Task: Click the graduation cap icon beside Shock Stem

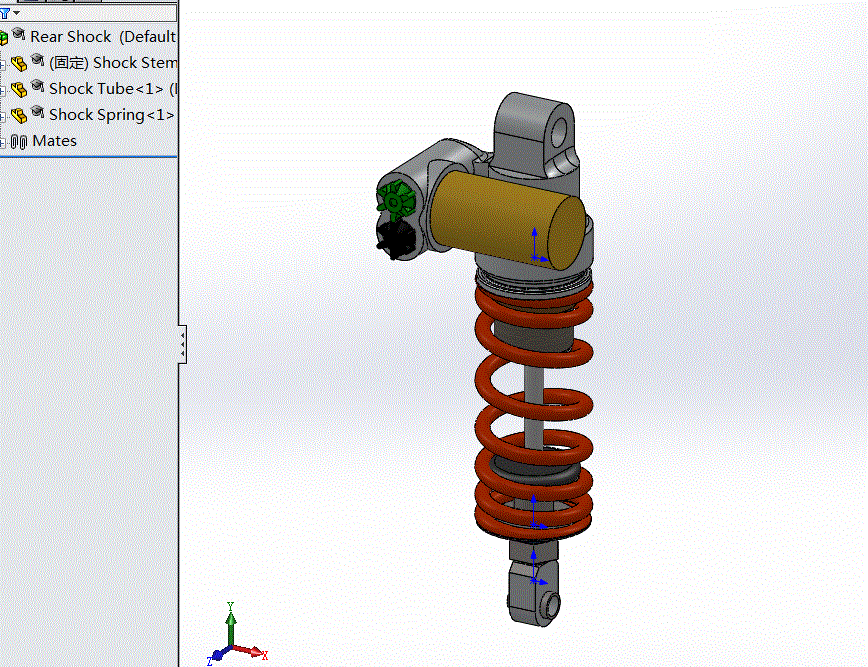Action: tap(38, 59)
